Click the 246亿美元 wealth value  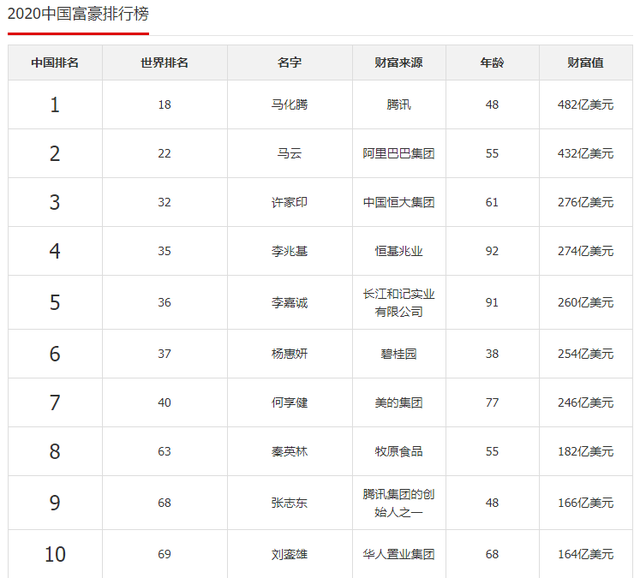pos(586,403)
